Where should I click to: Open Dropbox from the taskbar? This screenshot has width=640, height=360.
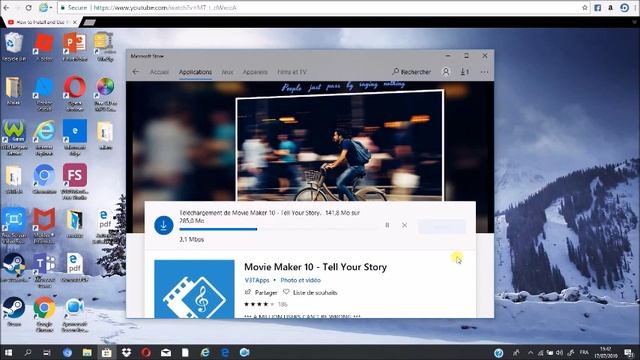tap(126, 353)
